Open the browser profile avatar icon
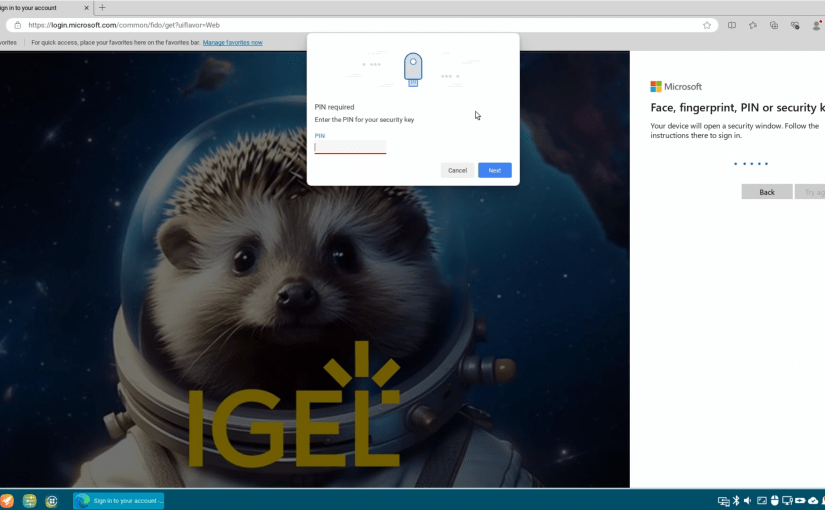 coord(817,25)
